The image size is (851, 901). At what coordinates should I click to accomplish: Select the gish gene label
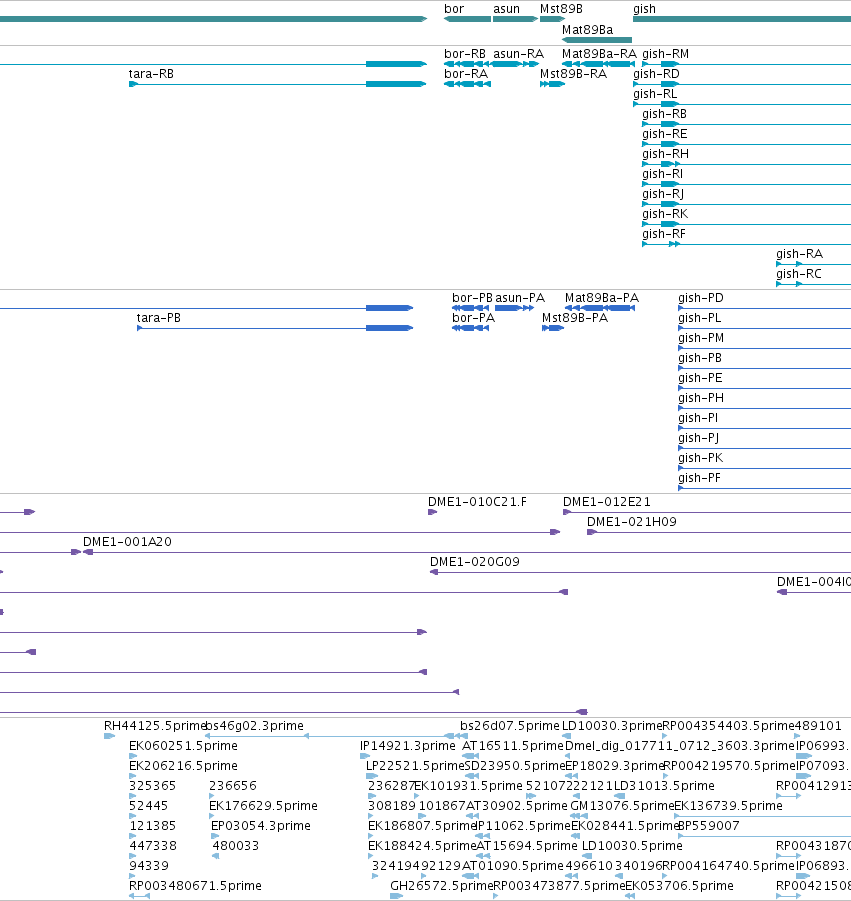point(644,9)
